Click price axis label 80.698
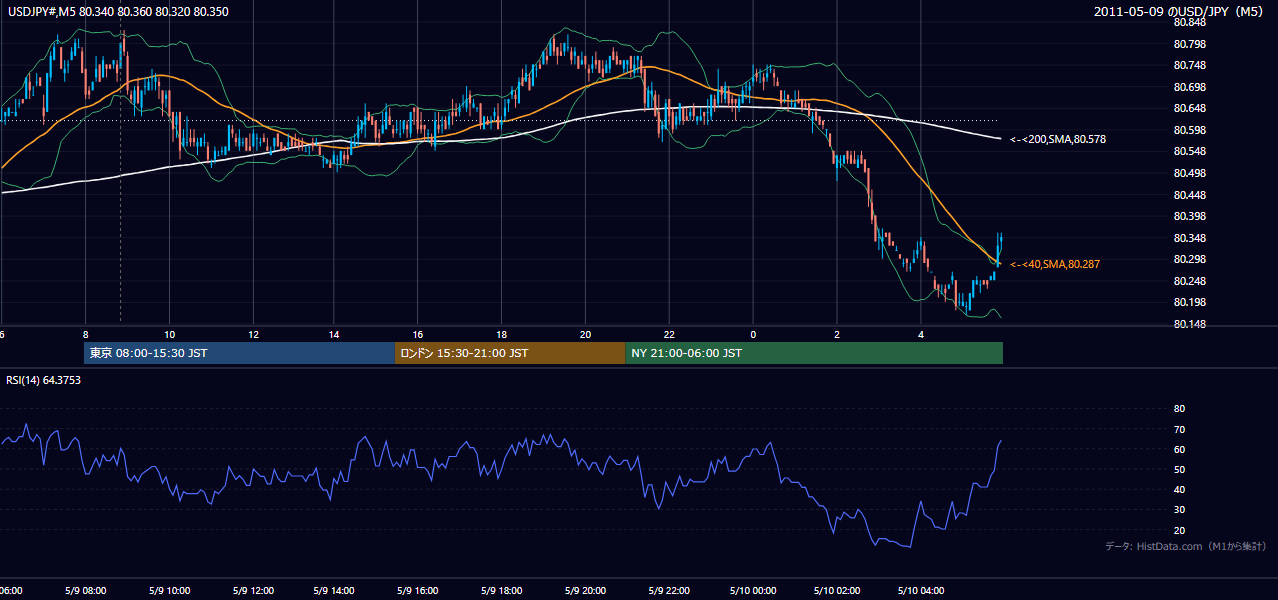 (x=1189, y=87)
